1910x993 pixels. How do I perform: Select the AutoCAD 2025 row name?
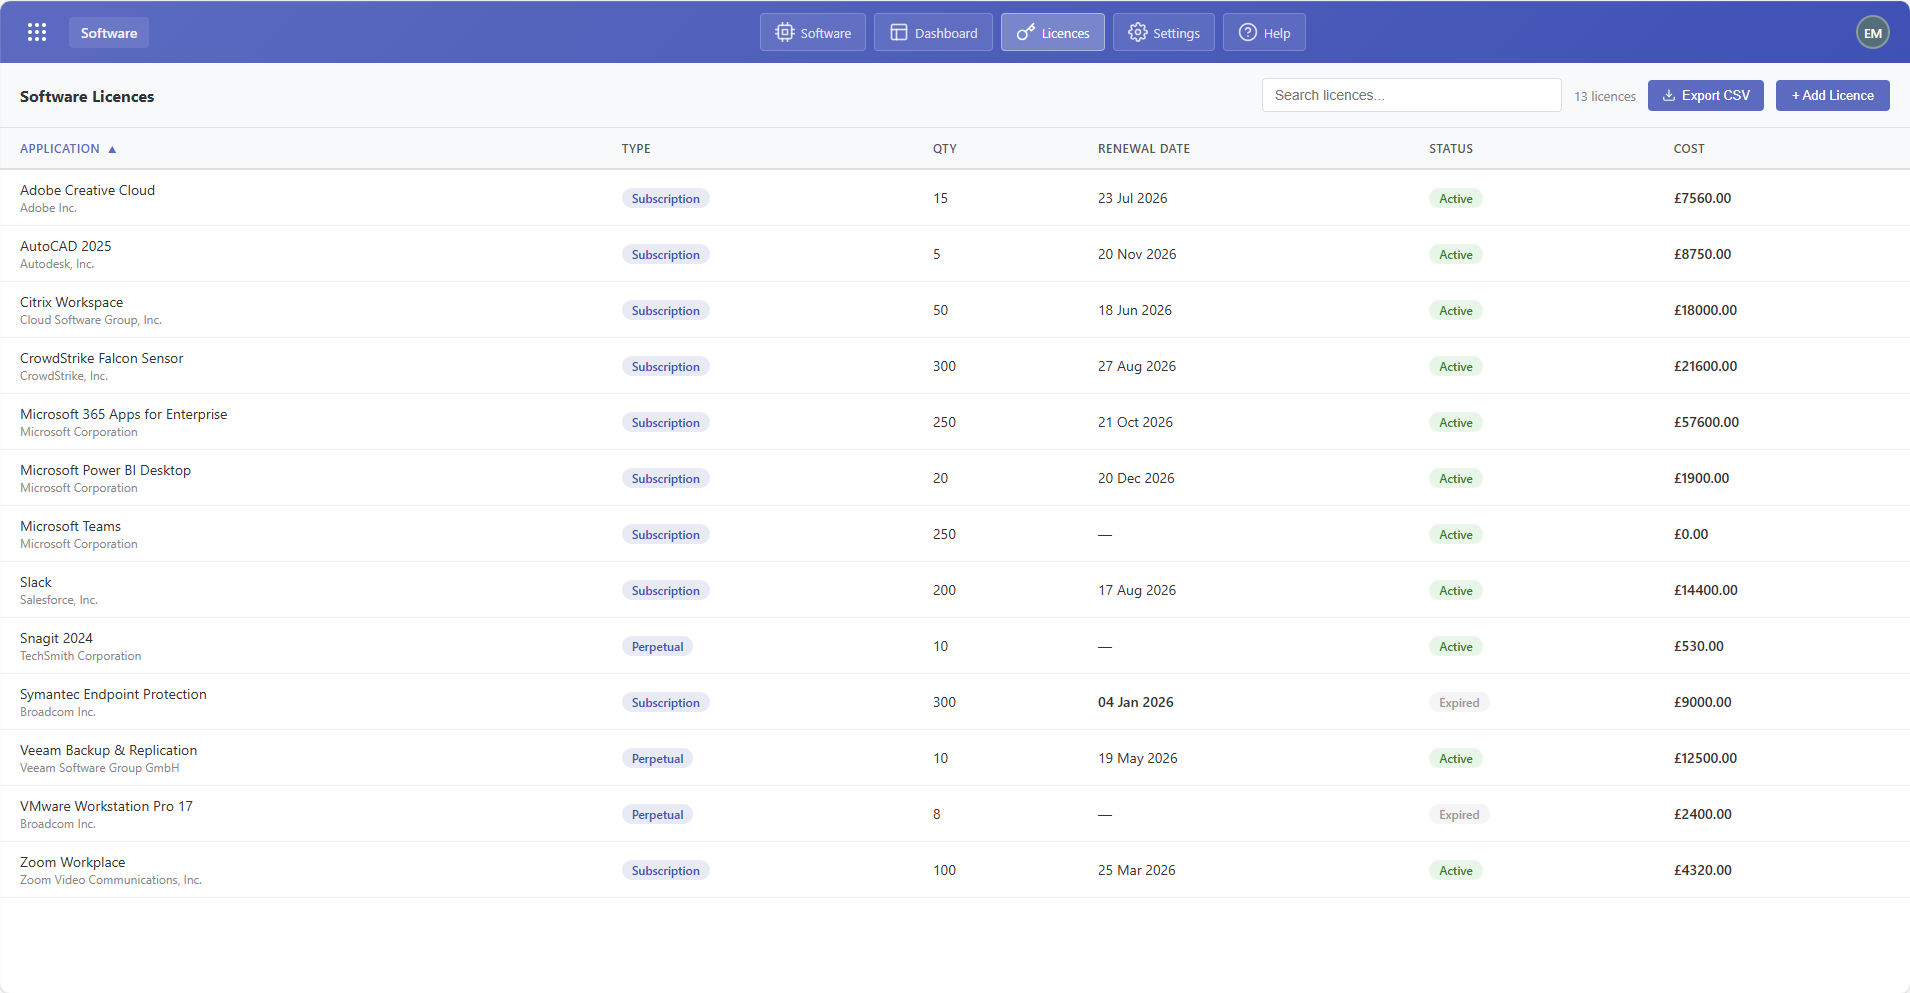point(66,246)
